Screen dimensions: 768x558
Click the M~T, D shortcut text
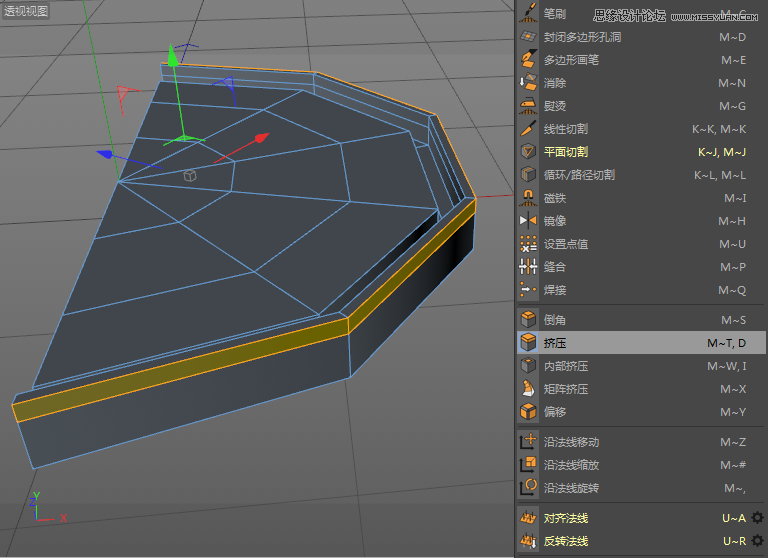click(x=726, y=343)
